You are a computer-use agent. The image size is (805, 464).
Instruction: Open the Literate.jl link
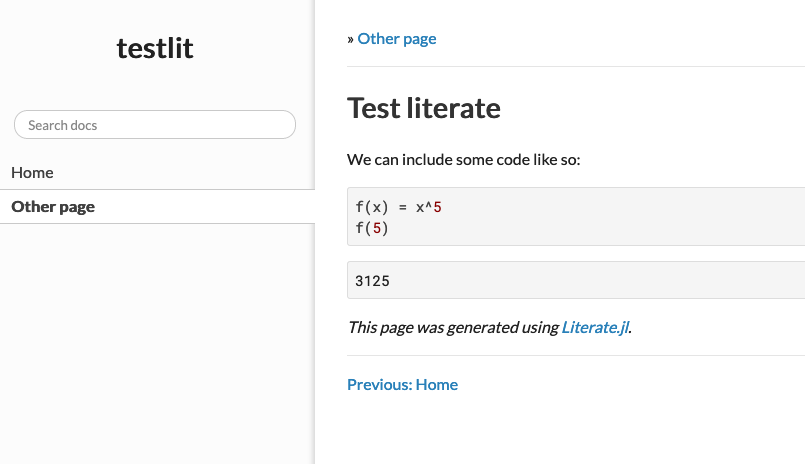pos(595,327)
